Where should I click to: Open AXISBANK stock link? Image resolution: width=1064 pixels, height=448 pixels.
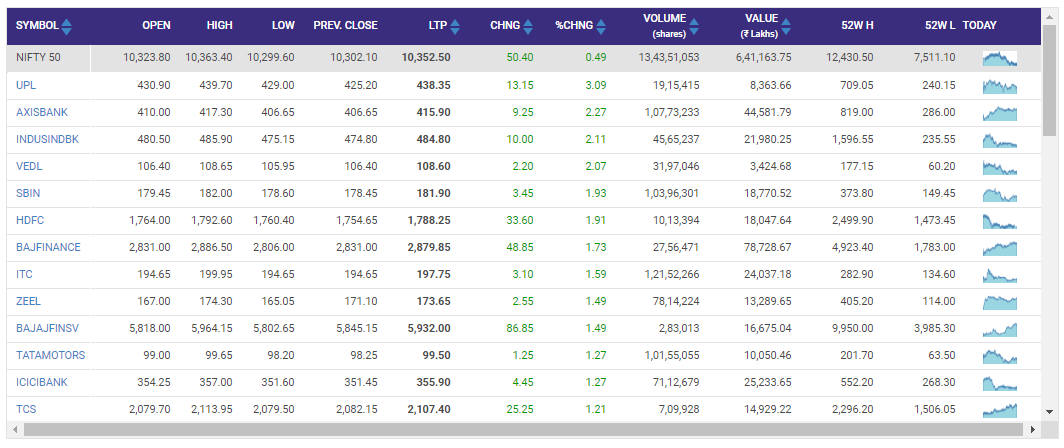[x=42, y=112]
